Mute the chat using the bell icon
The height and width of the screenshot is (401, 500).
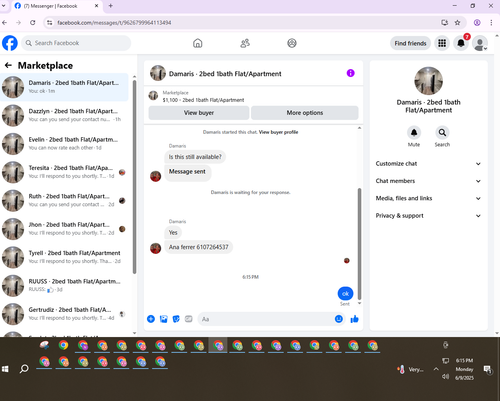tap(414, 133)
